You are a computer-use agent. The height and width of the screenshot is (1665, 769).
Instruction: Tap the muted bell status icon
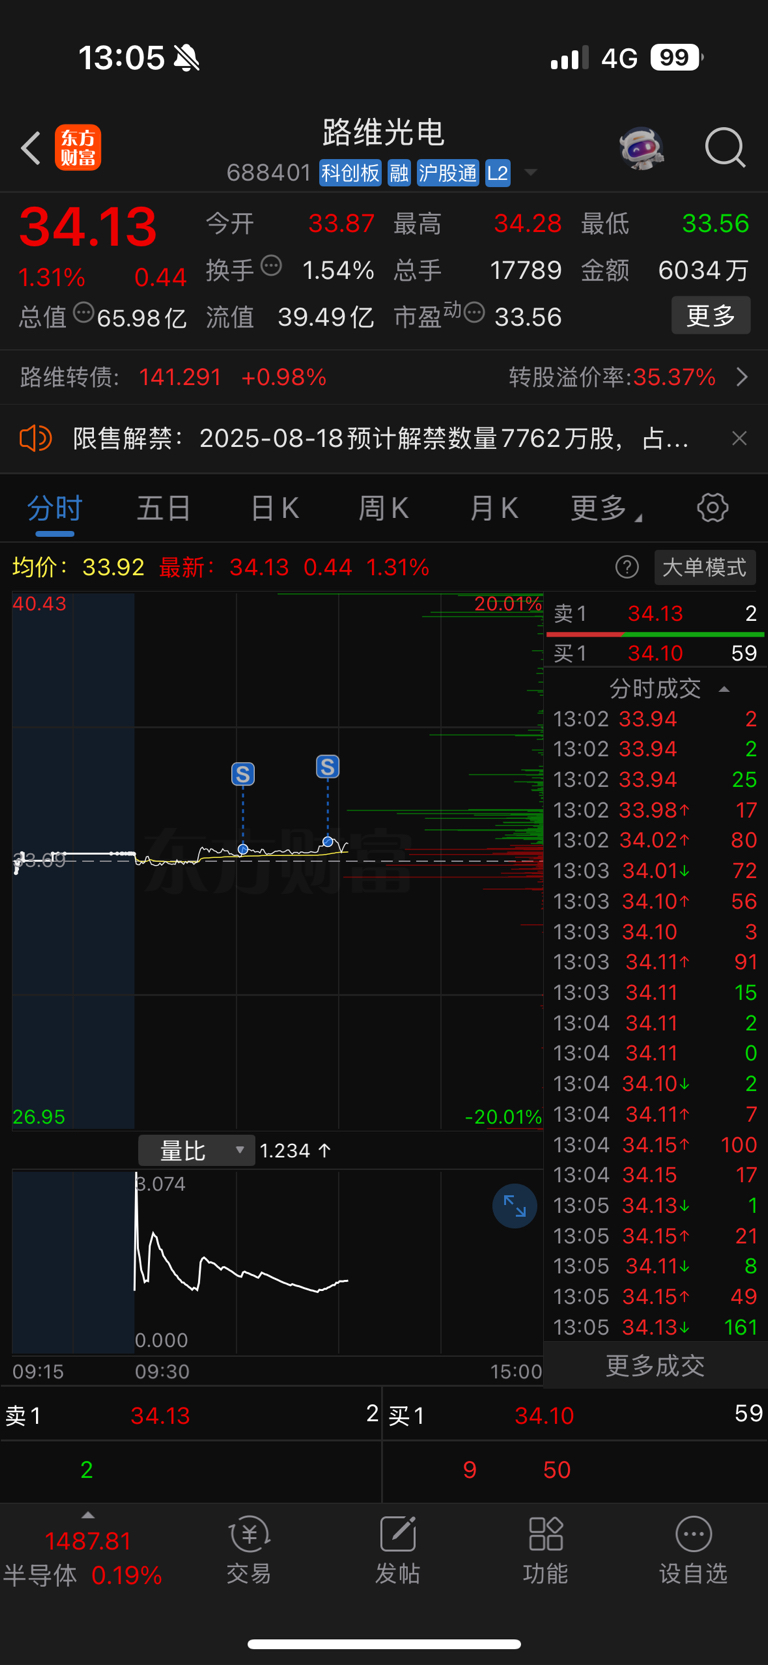pyautogui.click(x=186, y=58)
